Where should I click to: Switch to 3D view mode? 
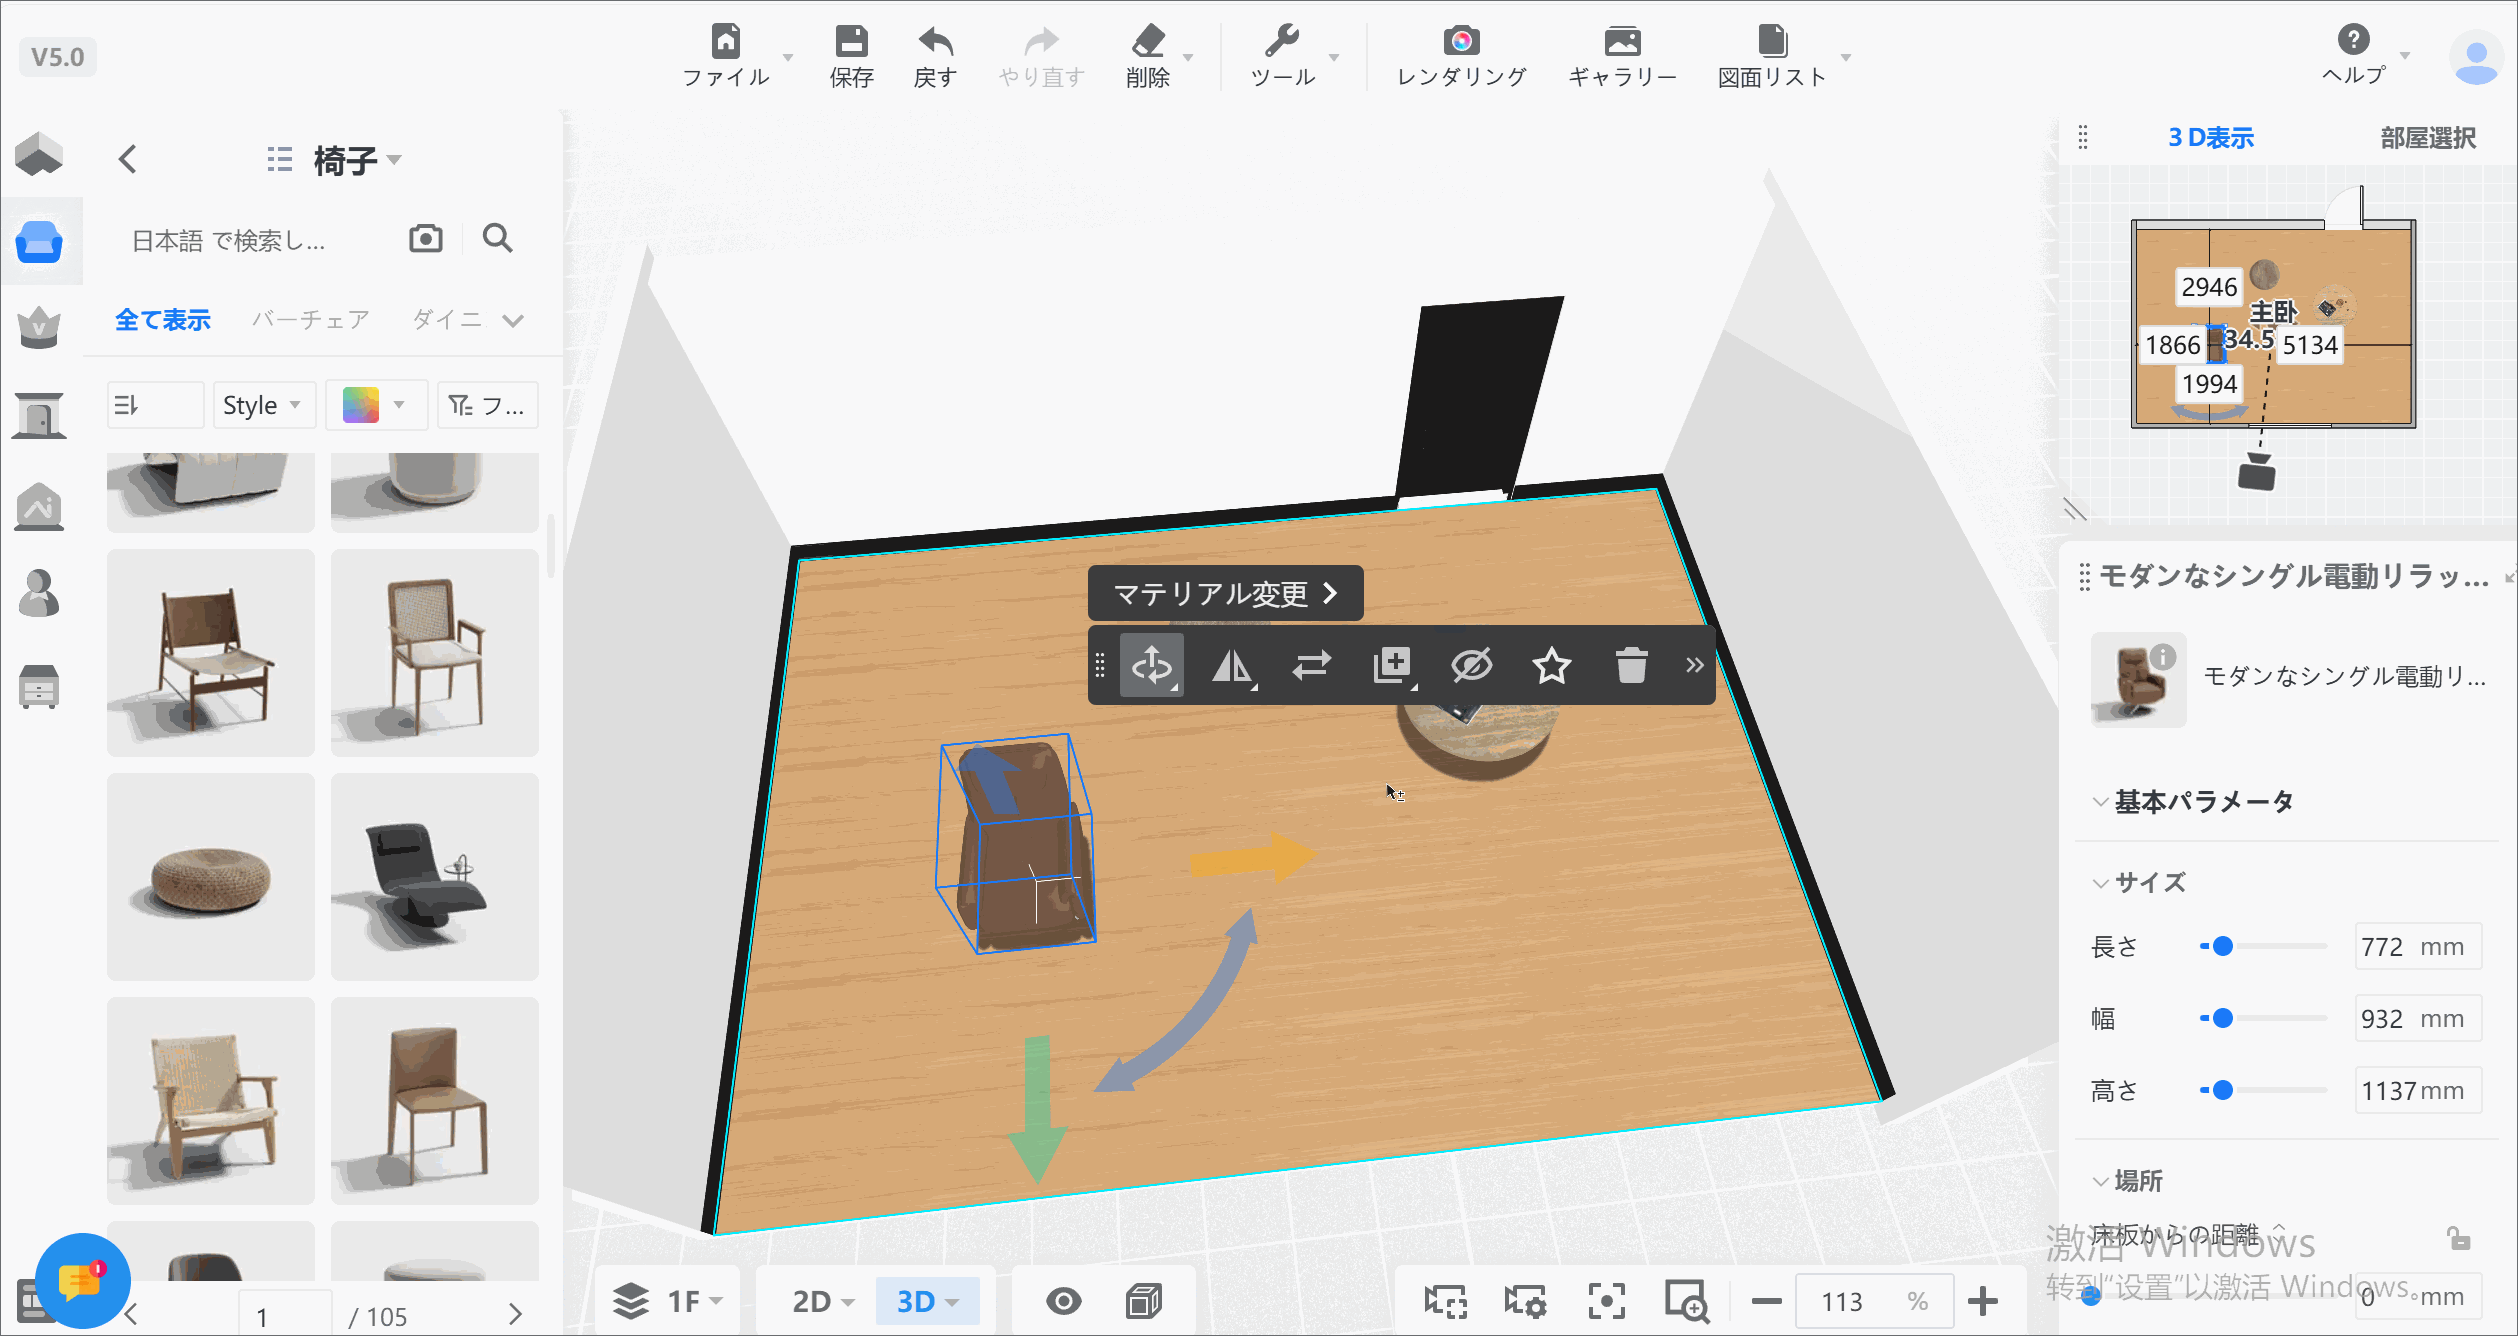click(x=927, y=1301)
